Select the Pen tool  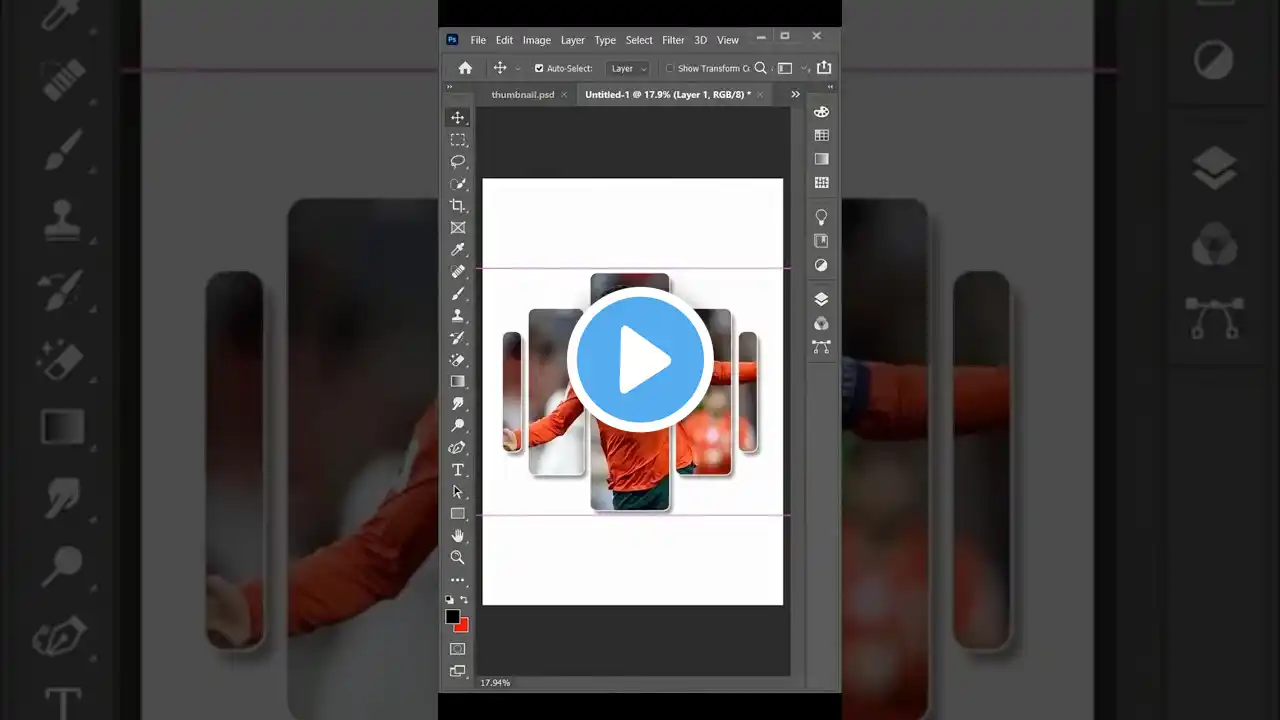tap(458, 448)
